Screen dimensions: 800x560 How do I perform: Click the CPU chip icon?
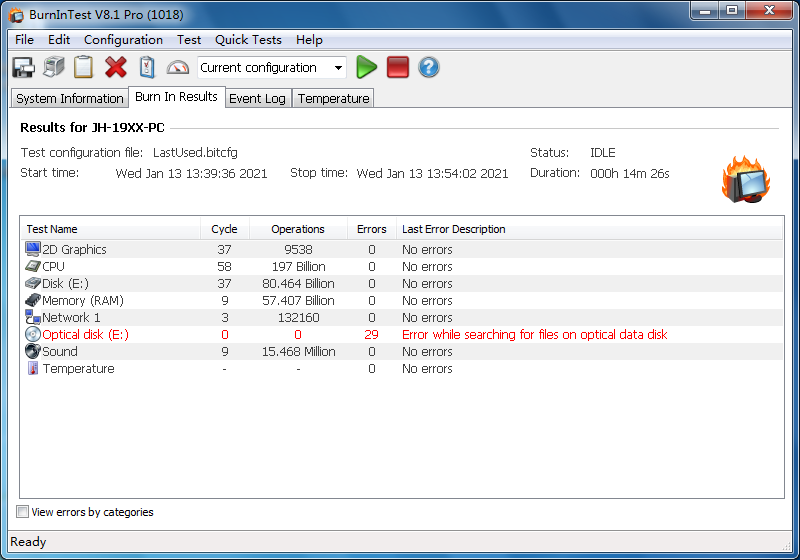pyautogui.click(x=33, y=266)
